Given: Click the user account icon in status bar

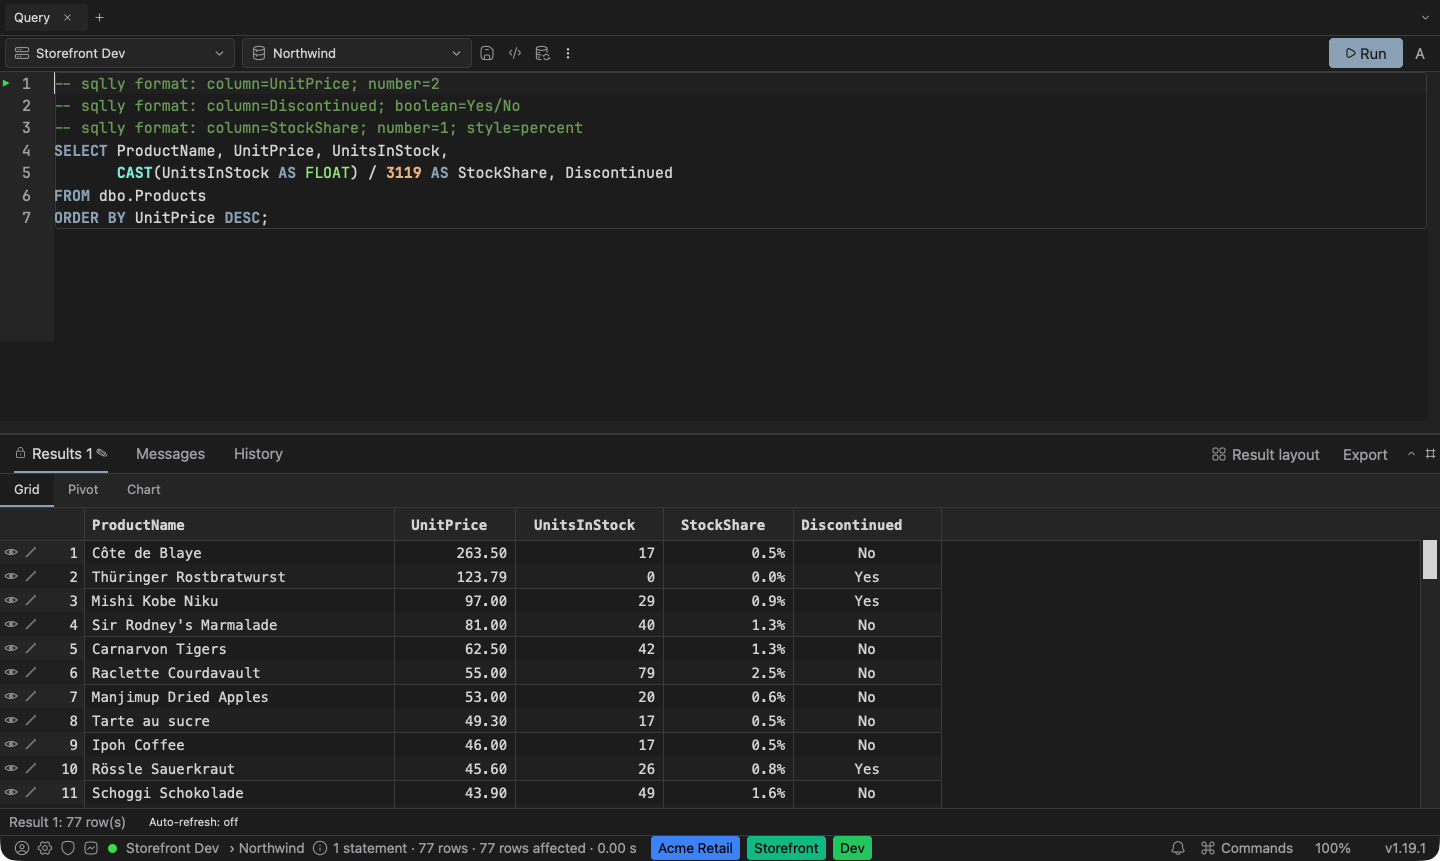Looking at the screenshot, I should coord(22,848).
